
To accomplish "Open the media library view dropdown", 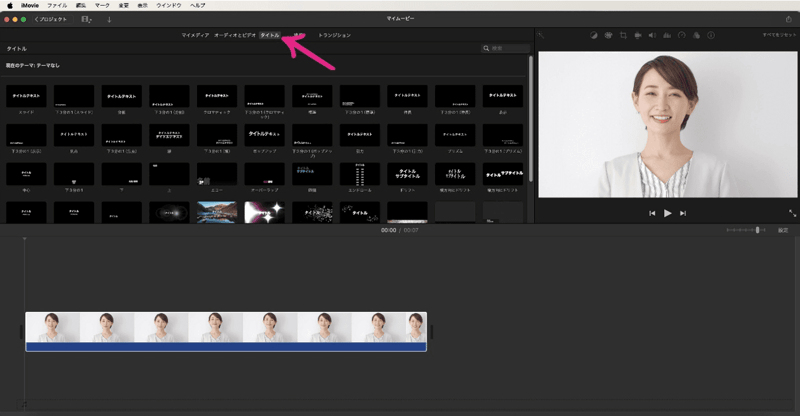I will [86, 19].
